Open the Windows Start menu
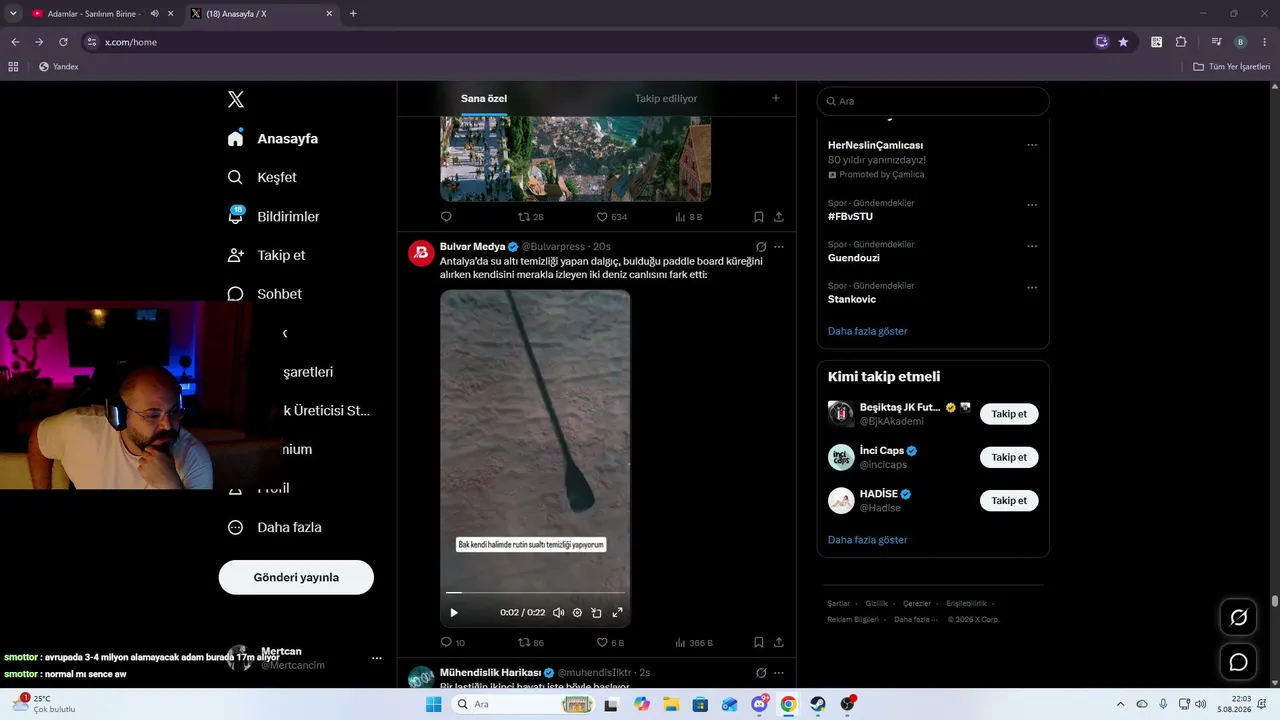This screenshot has height=720, width=1280. point(434,704)
